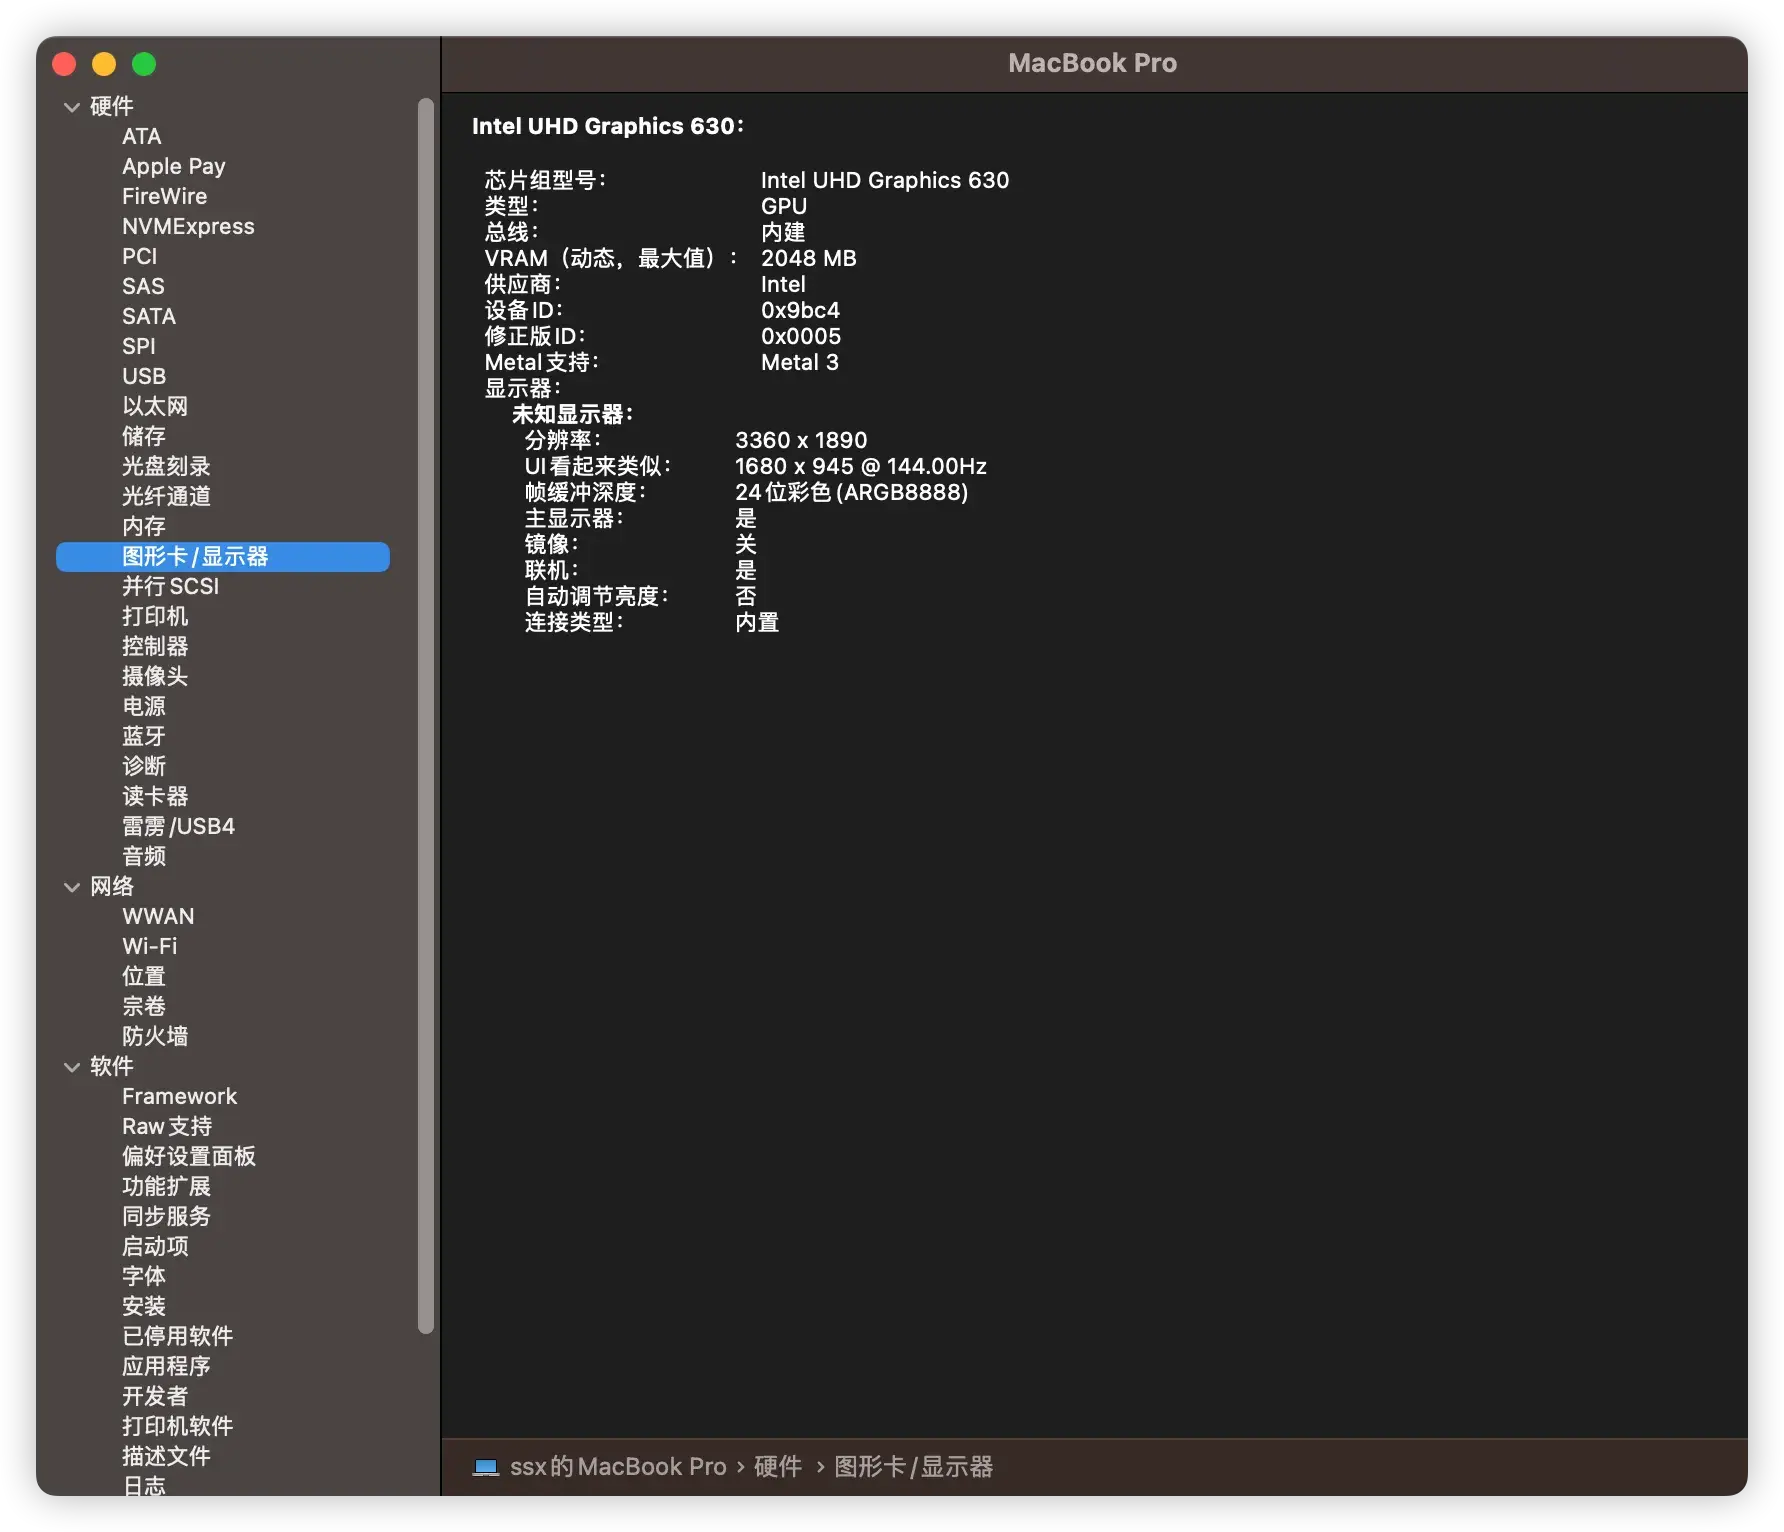Select Framework under software

tap(180, 1096)
